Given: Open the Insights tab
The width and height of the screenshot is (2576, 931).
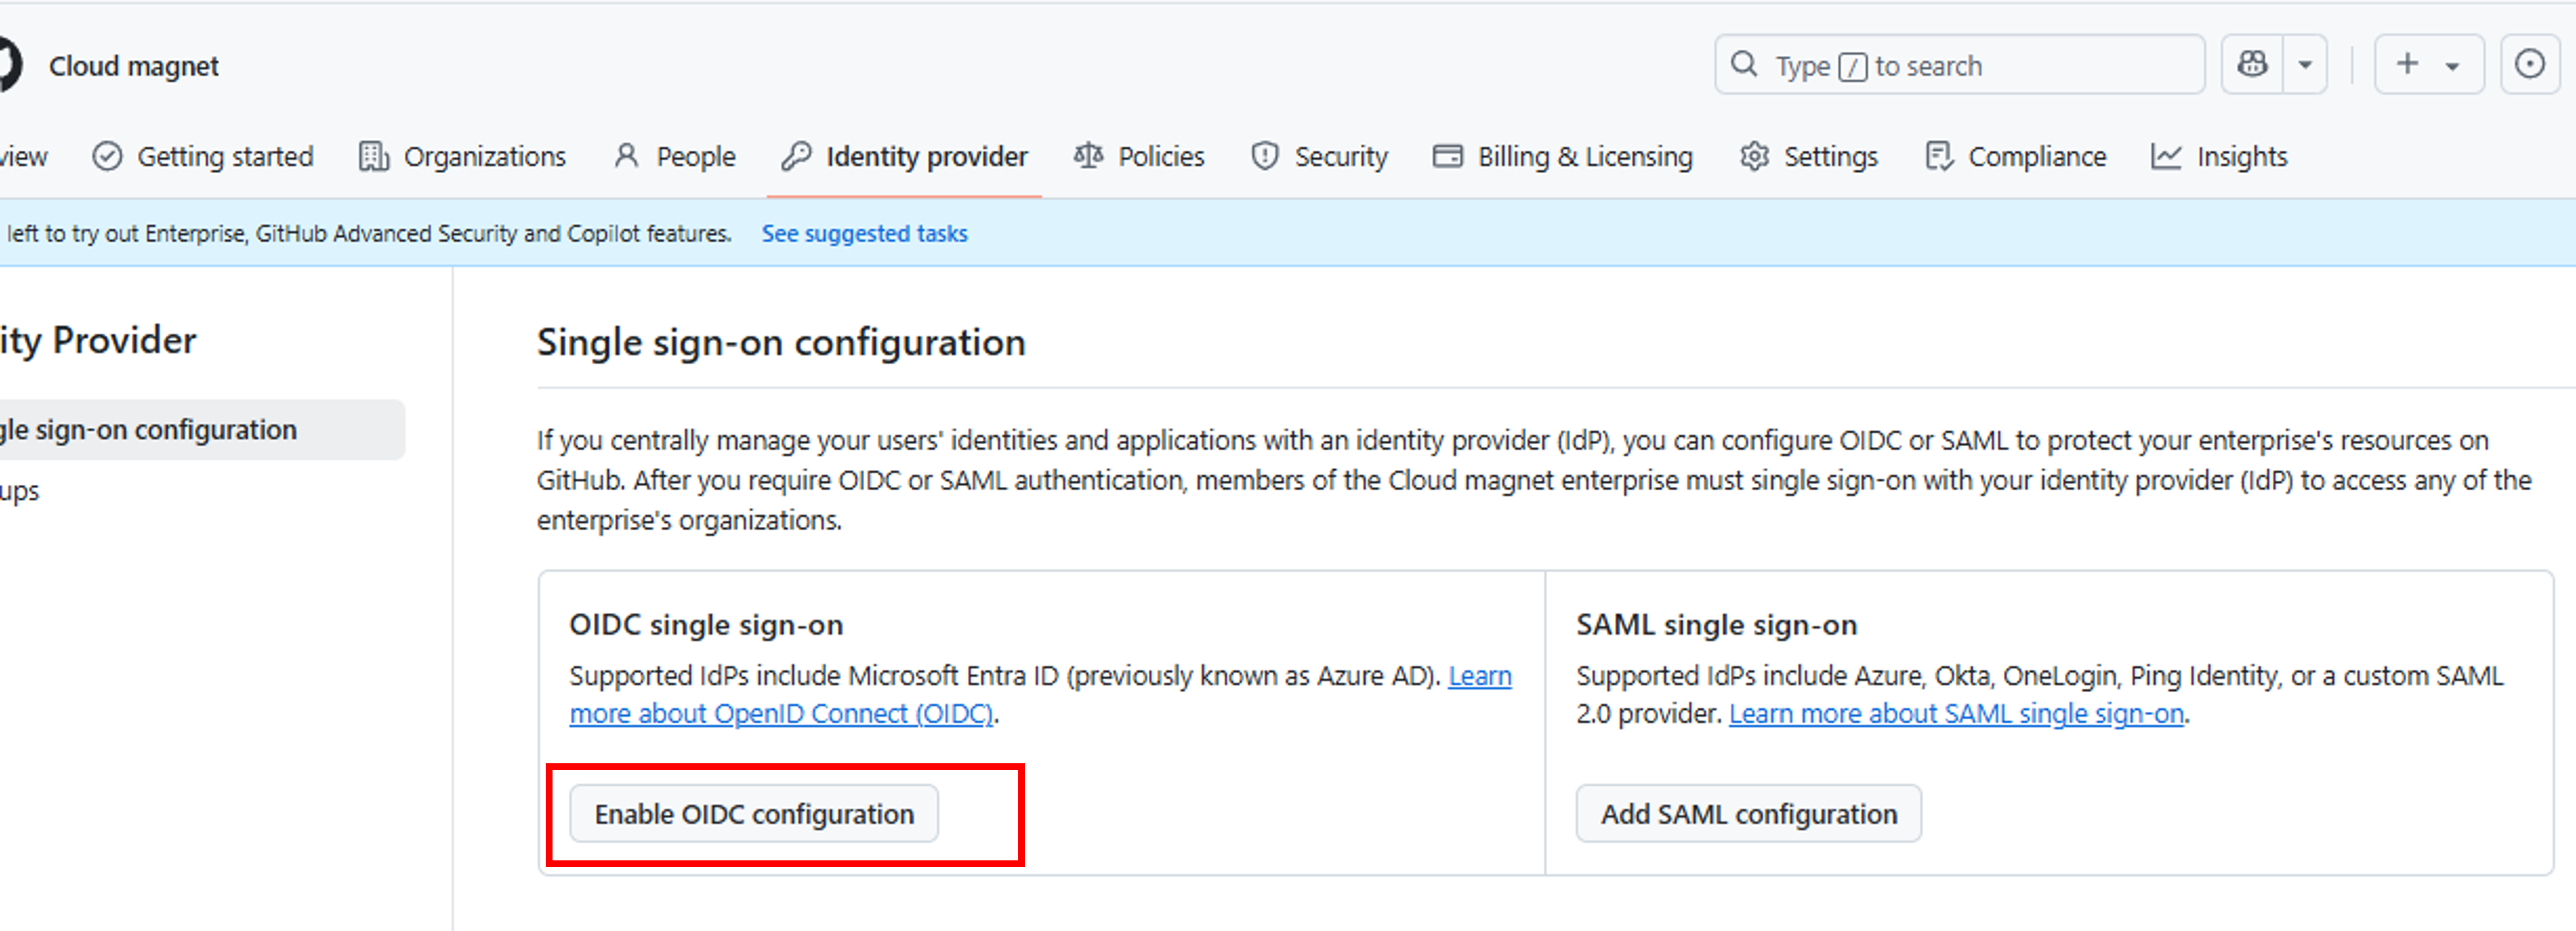Looking at the screenshot, I should click(2219, 157).
